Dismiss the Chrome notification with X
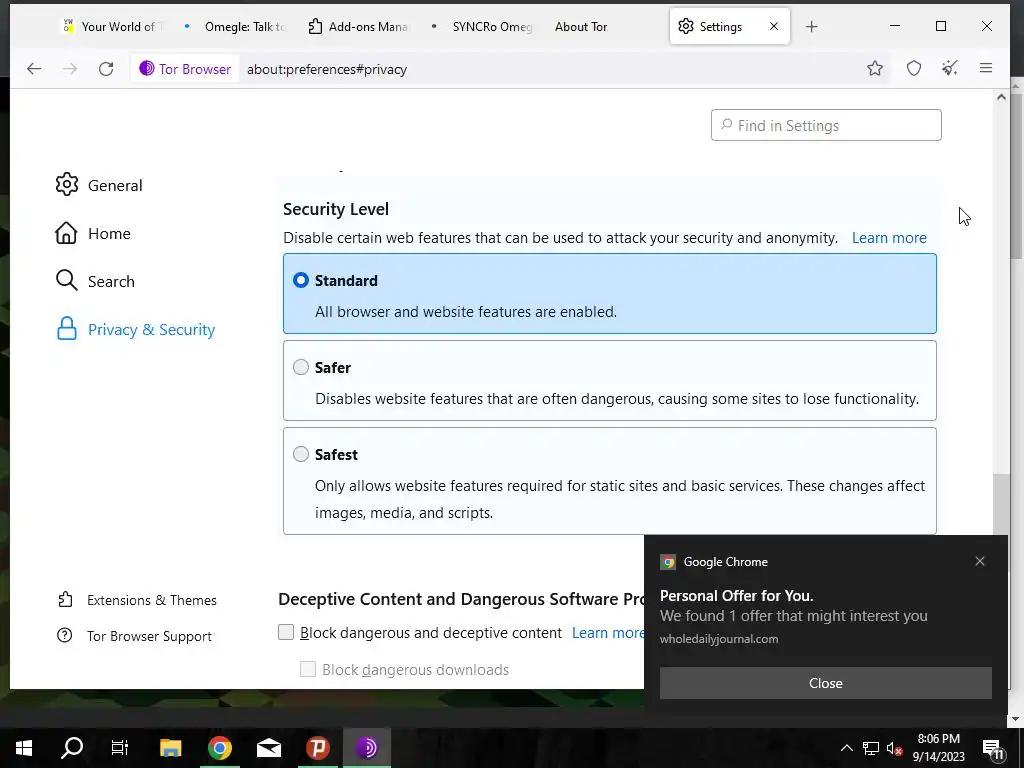The width and height of the screenshot is (1024, 768). (x=980, y=561)
